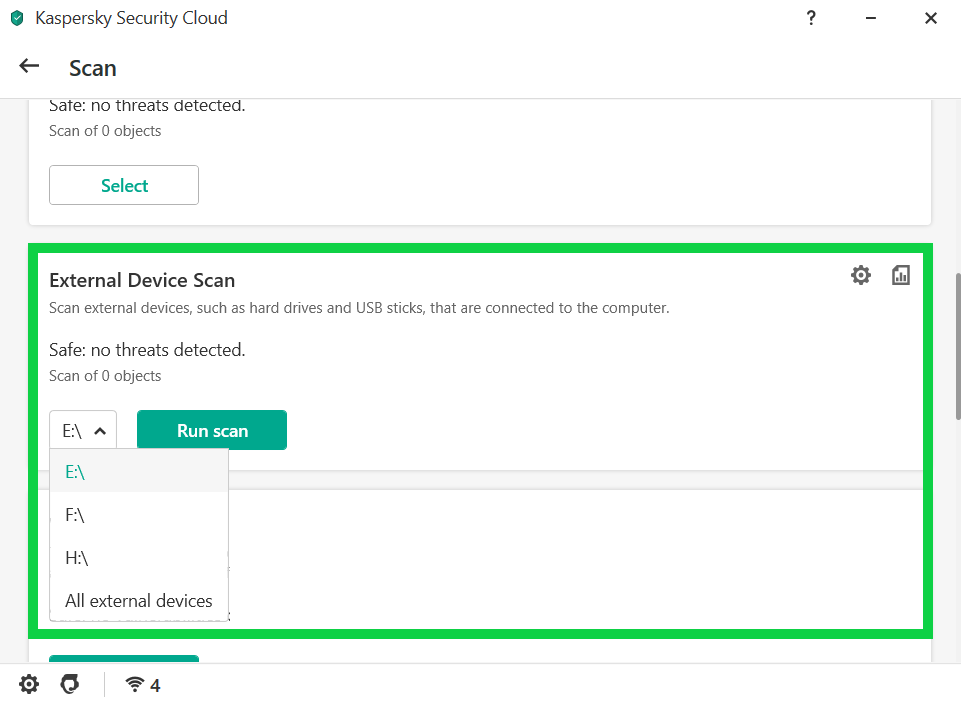Click the support agent icon in bottom bar
961x704 pixels.
[69, 684]
